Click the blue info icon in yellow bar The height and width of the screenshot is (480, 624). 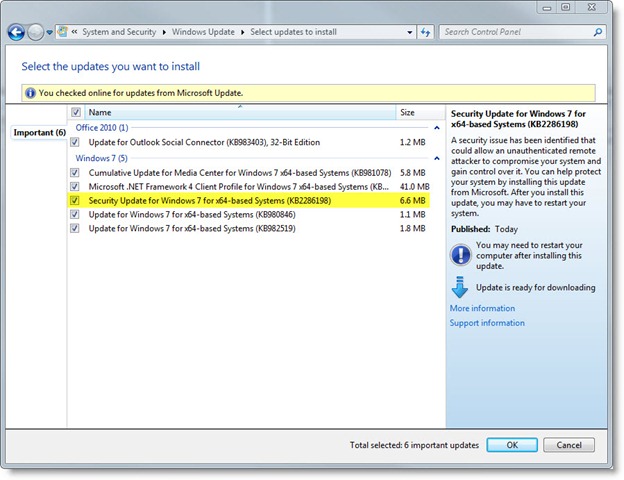click(x=30, y=93)
